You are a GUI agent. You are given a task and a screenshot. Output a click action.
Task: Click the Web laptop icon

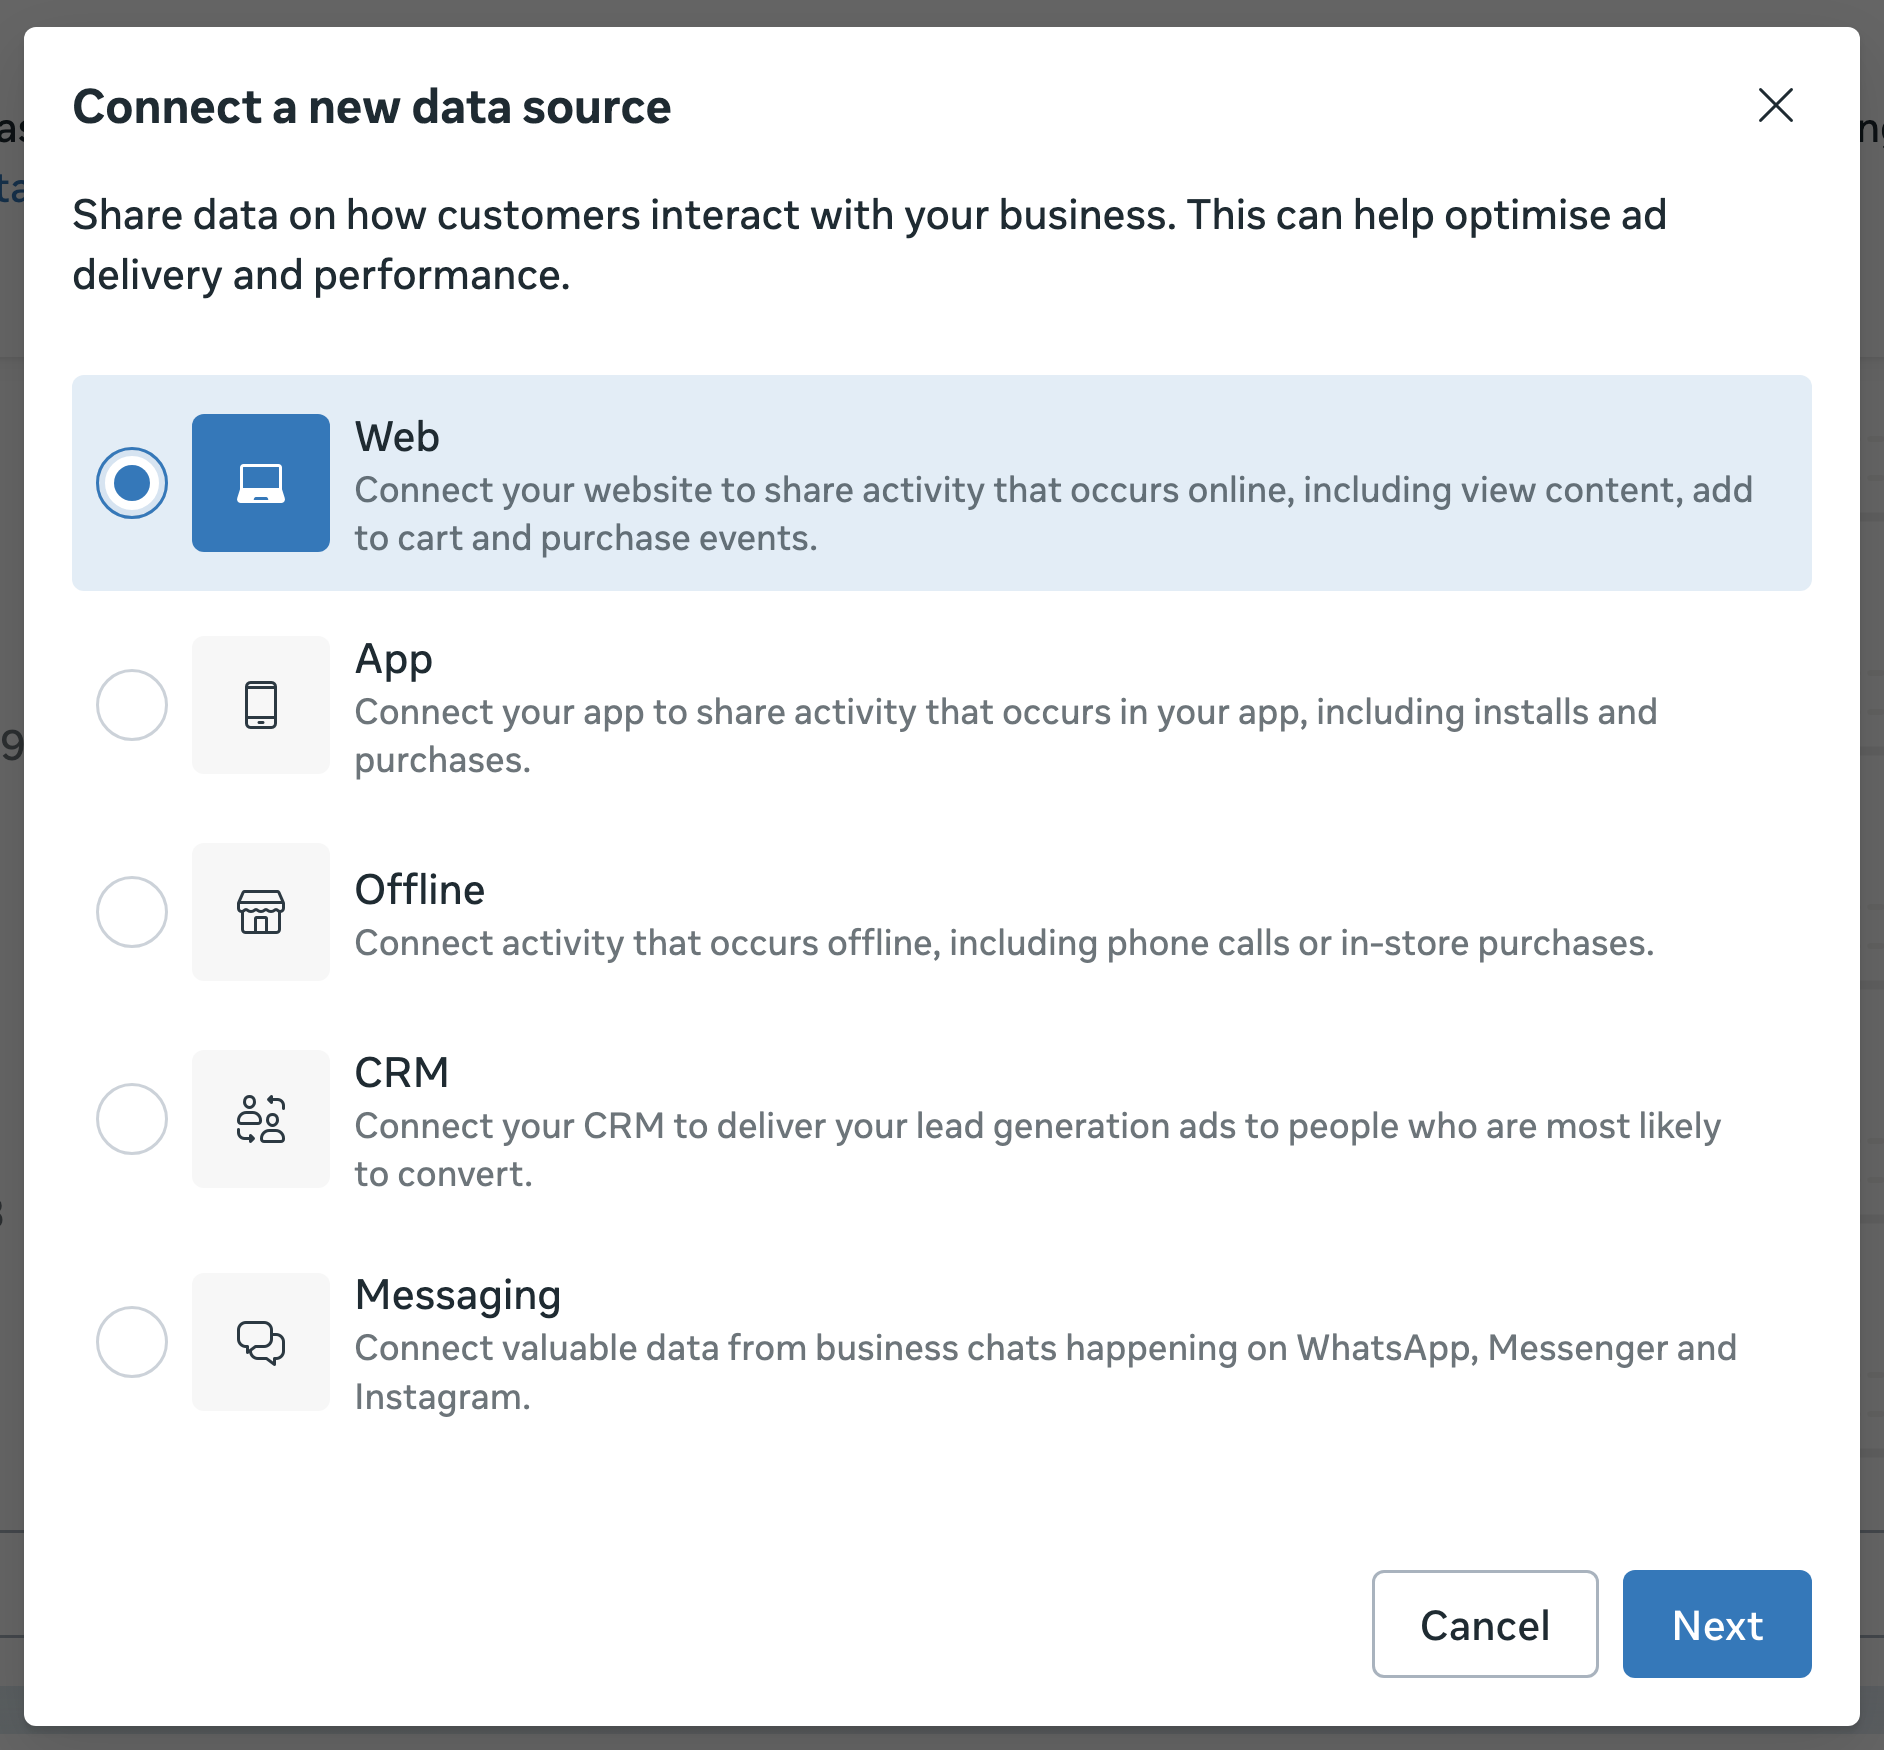pyautogui.click(x=261, y=483)
